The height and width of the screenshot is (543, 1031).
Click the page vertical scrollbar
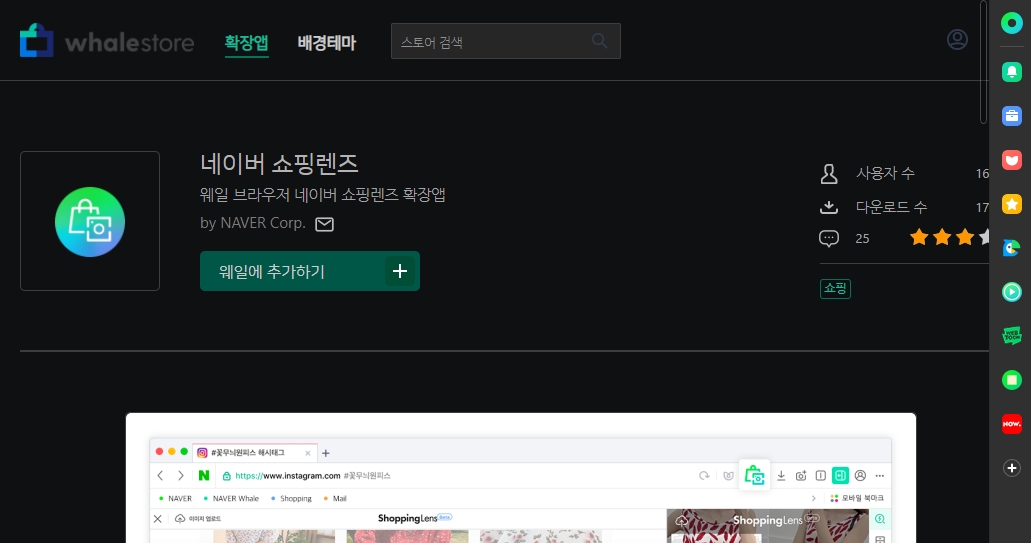pos(983,62)
